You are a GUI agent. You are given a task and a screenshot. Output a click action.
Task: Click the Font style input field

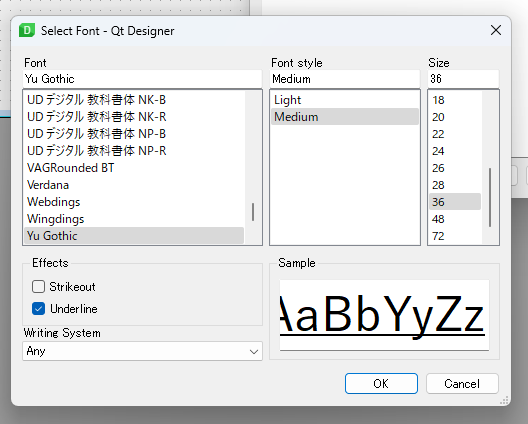click(345, 79)
